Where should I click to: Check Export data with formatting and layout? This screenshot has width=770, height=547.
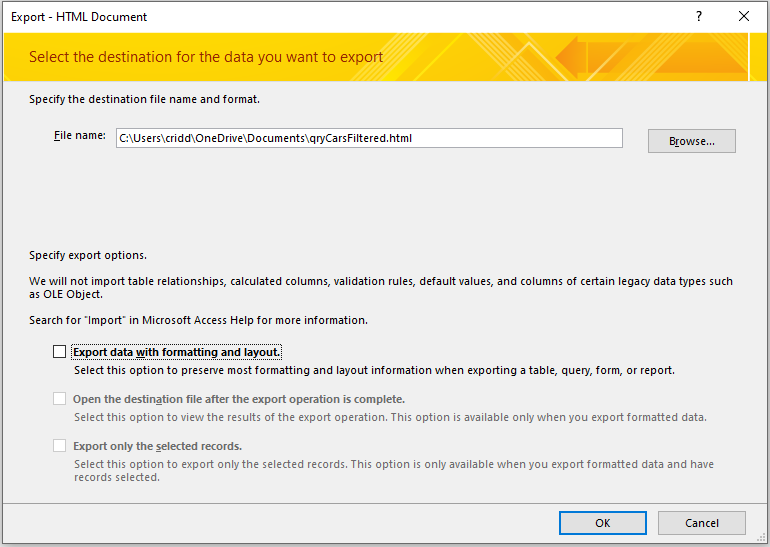coord(59,352)
